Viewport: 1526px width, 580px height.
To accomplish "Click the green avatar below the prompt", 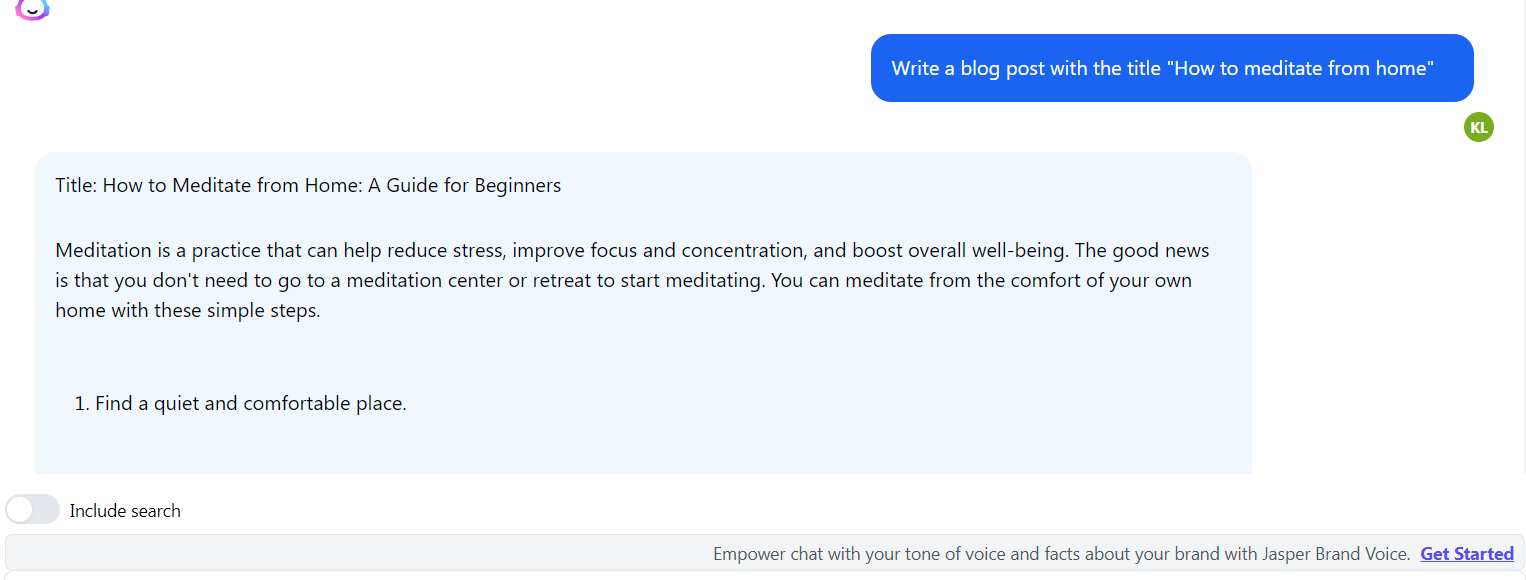I will pos(1478,127).
